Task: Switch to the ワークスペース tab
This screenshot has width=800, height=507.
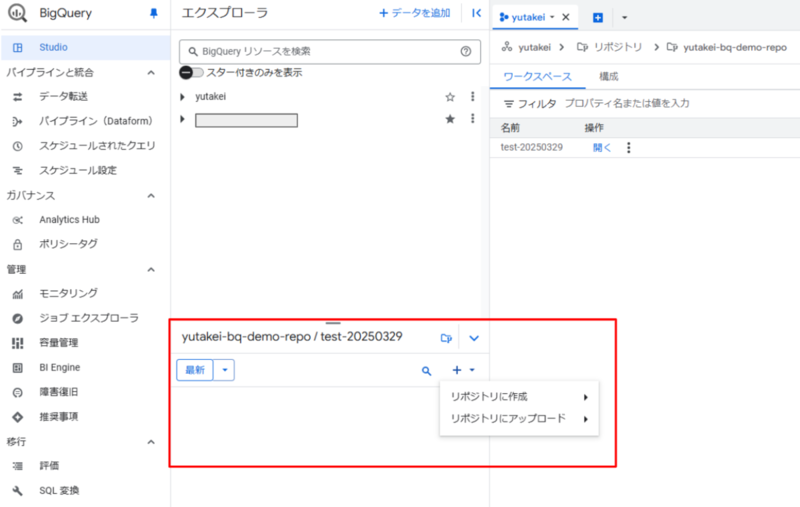Action: (537, 77)
